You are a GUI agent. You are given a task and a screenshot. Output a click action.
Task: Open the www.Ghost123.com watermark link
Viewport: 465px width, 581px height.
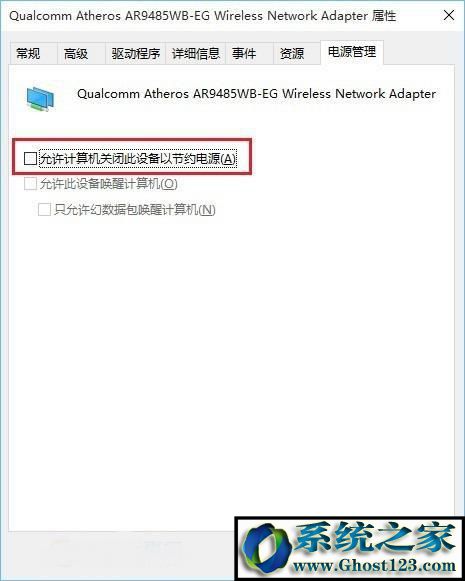(x=374, y=565)
